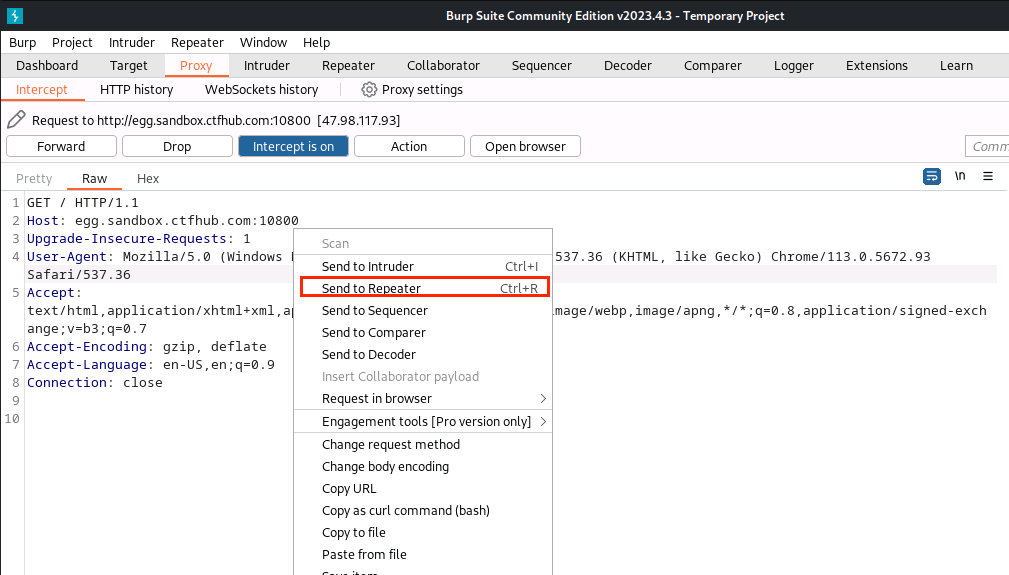Click the pencil edit target icon

16,120
